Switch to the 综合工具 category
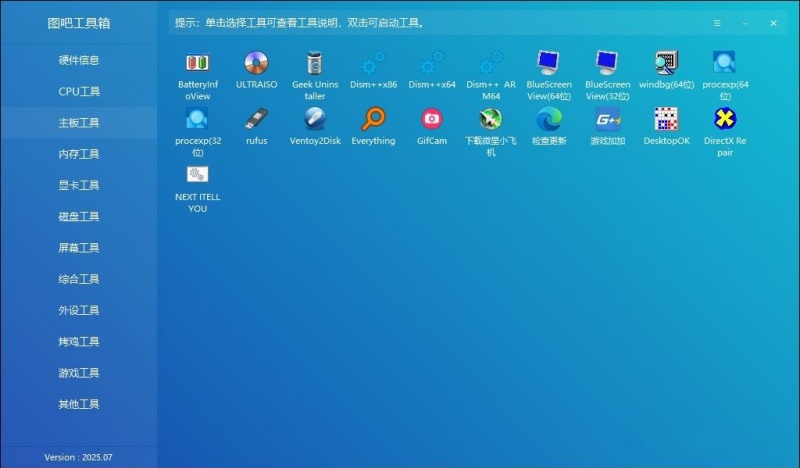The image size is (800, 468). click(79, 279)
